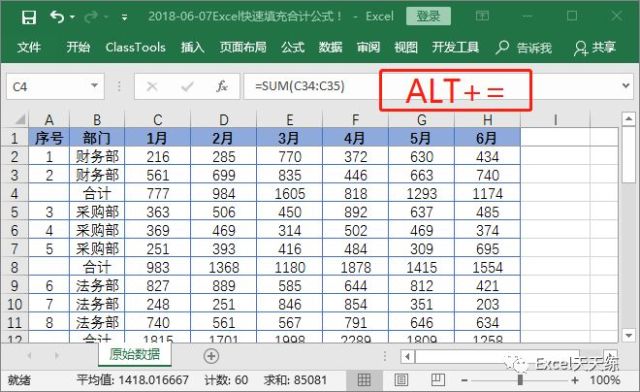Select column C header

click(x=158, y=120)
